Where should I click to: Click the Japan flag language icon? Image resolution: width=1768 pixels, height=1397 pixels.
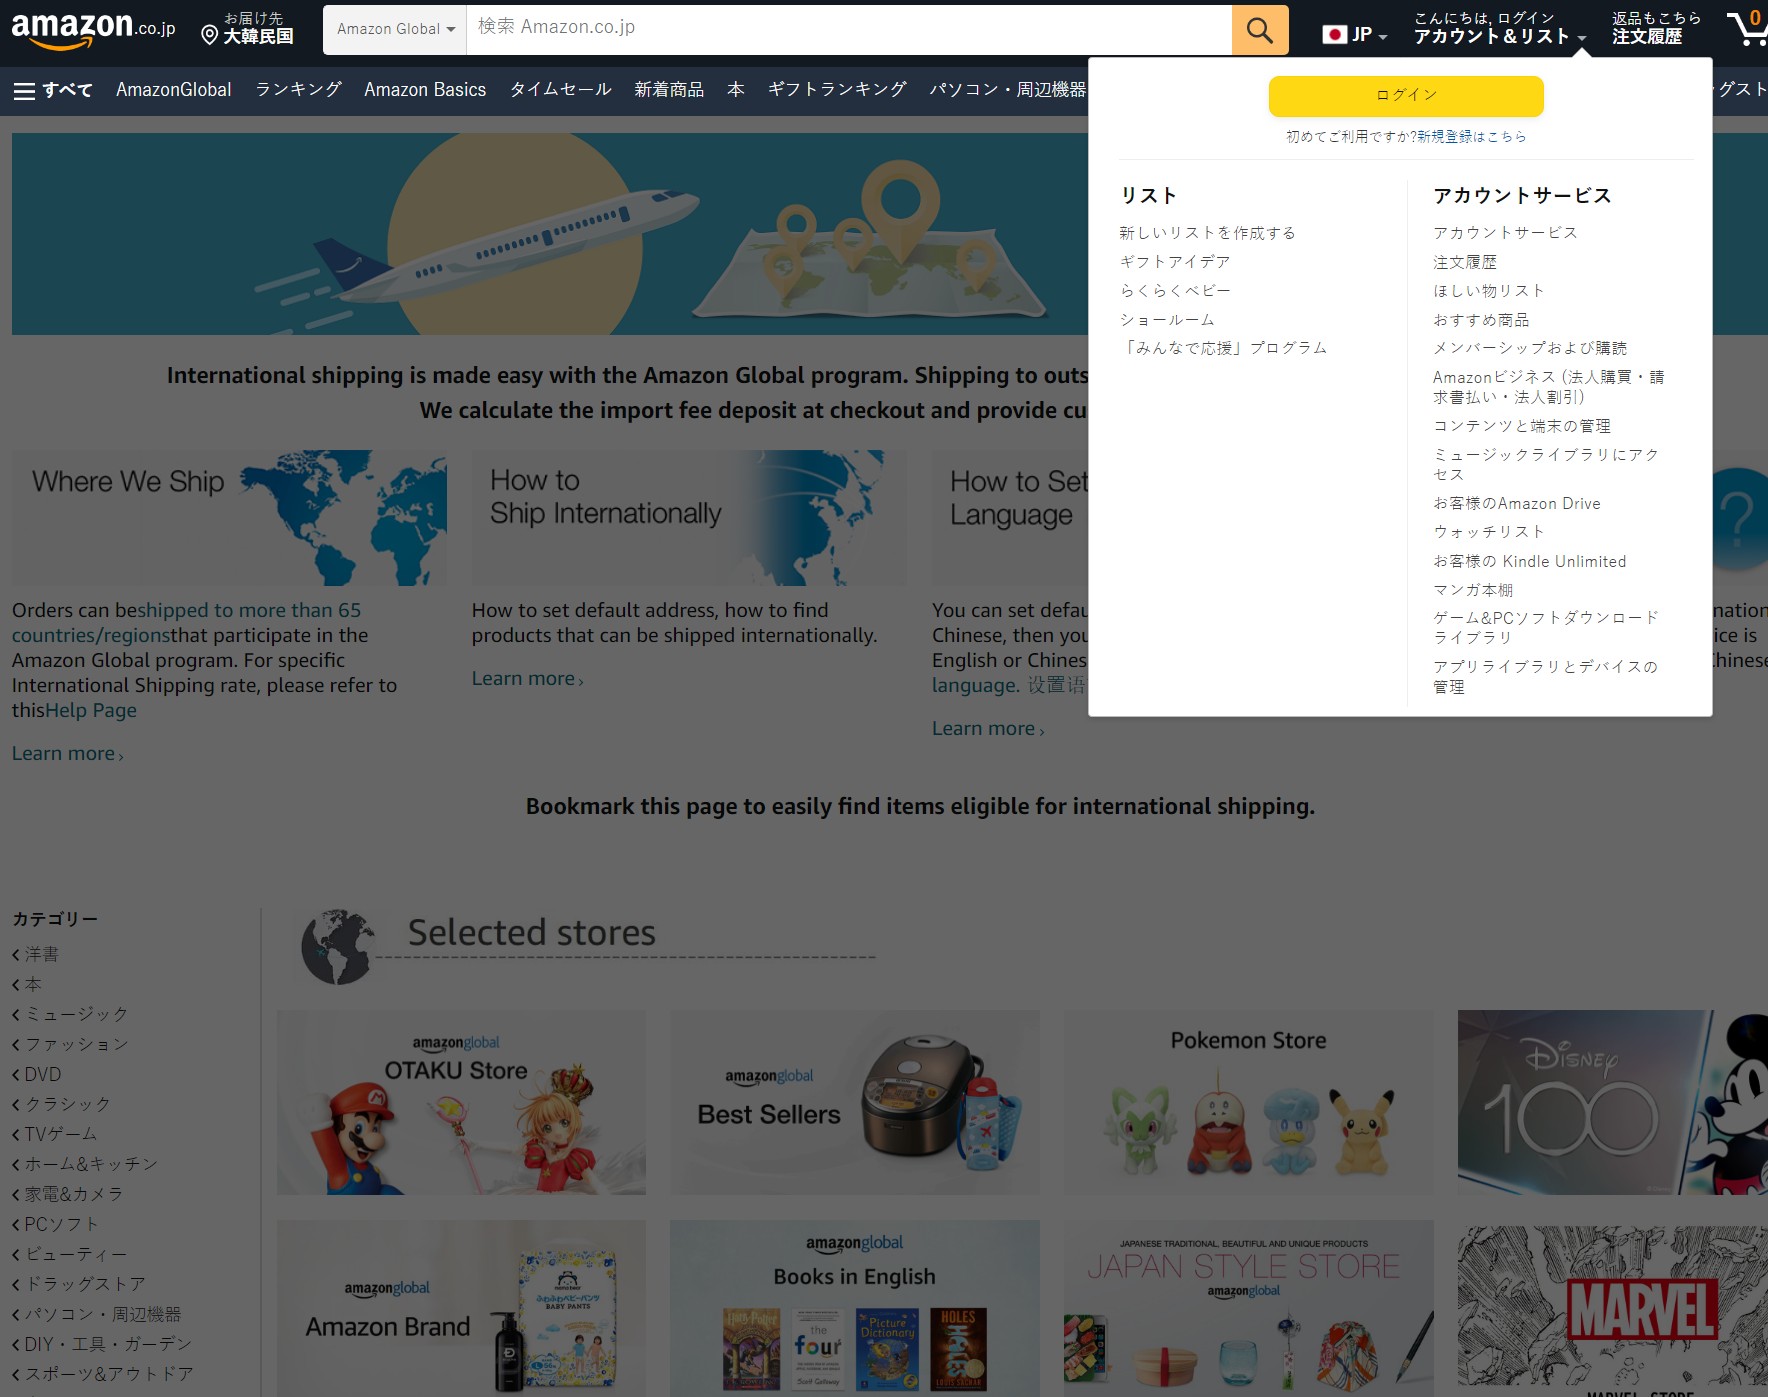pos(1334,35)
